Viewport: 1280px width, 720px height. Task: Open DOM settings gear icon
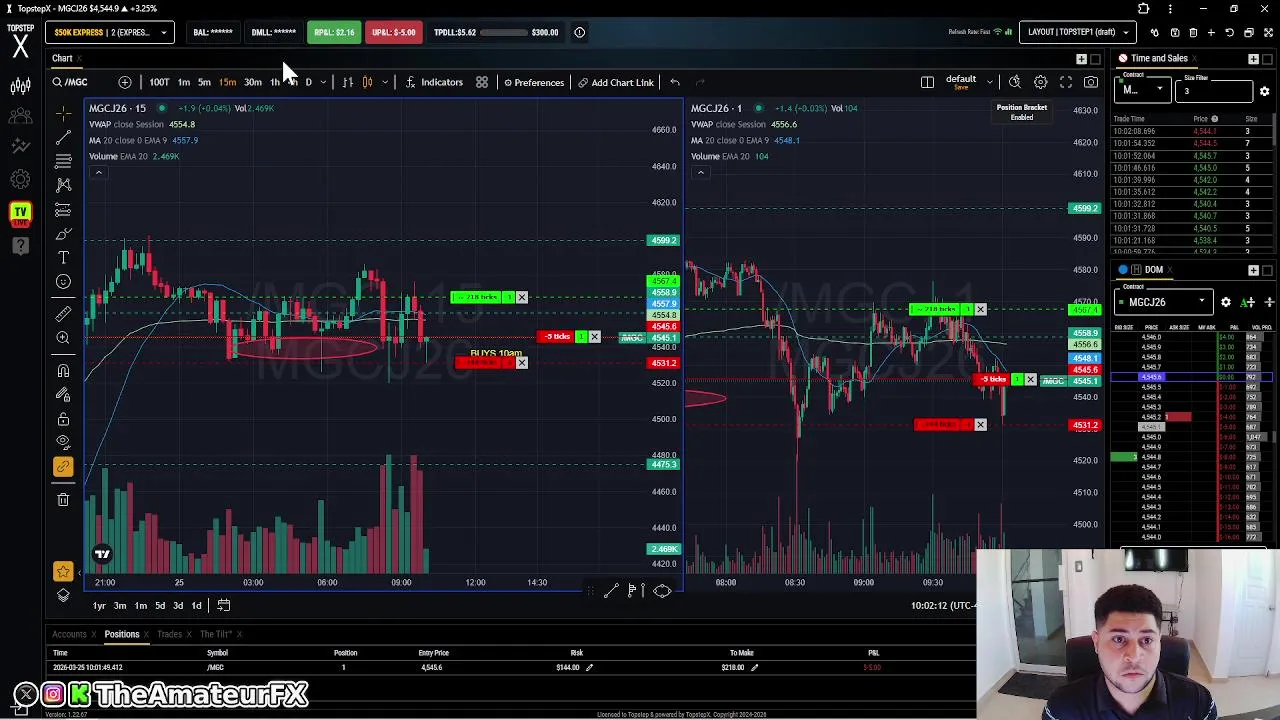[1226, 302]
